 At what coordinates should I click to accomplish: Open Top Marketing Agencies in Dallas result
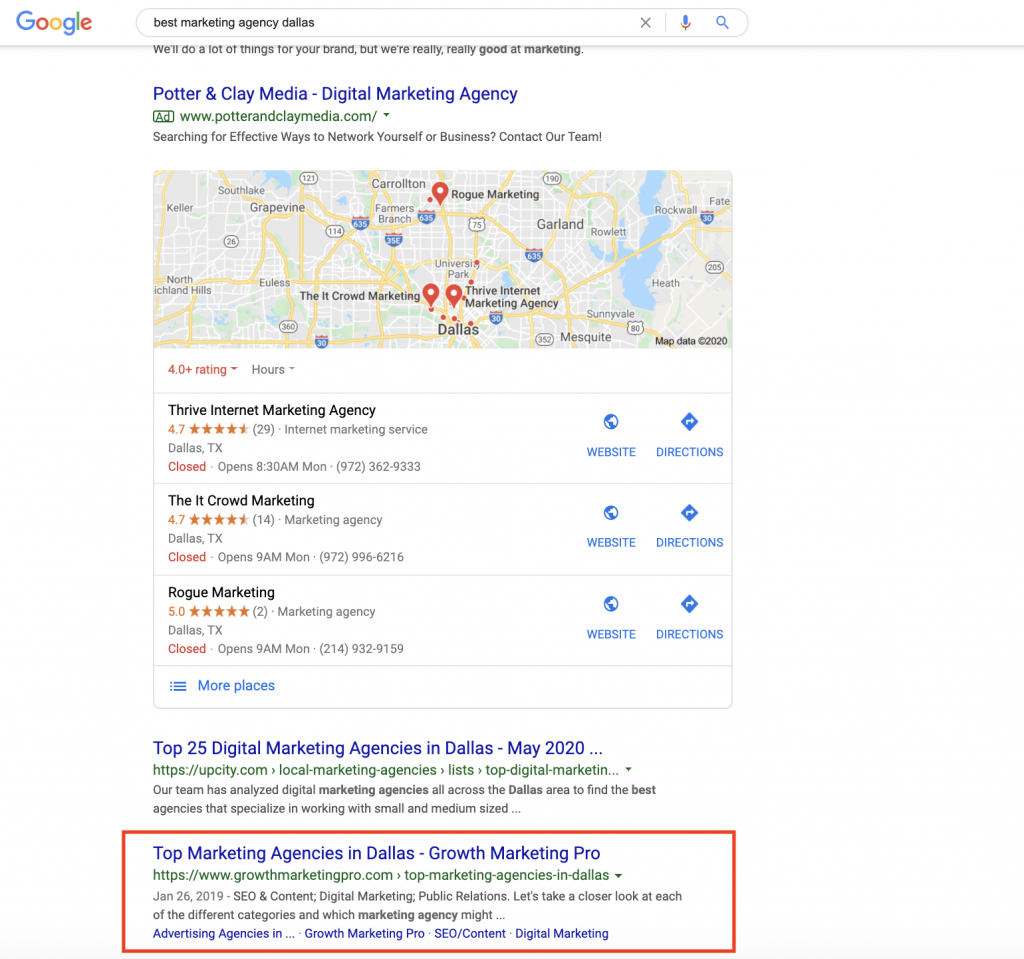click(x=376, y=853)
